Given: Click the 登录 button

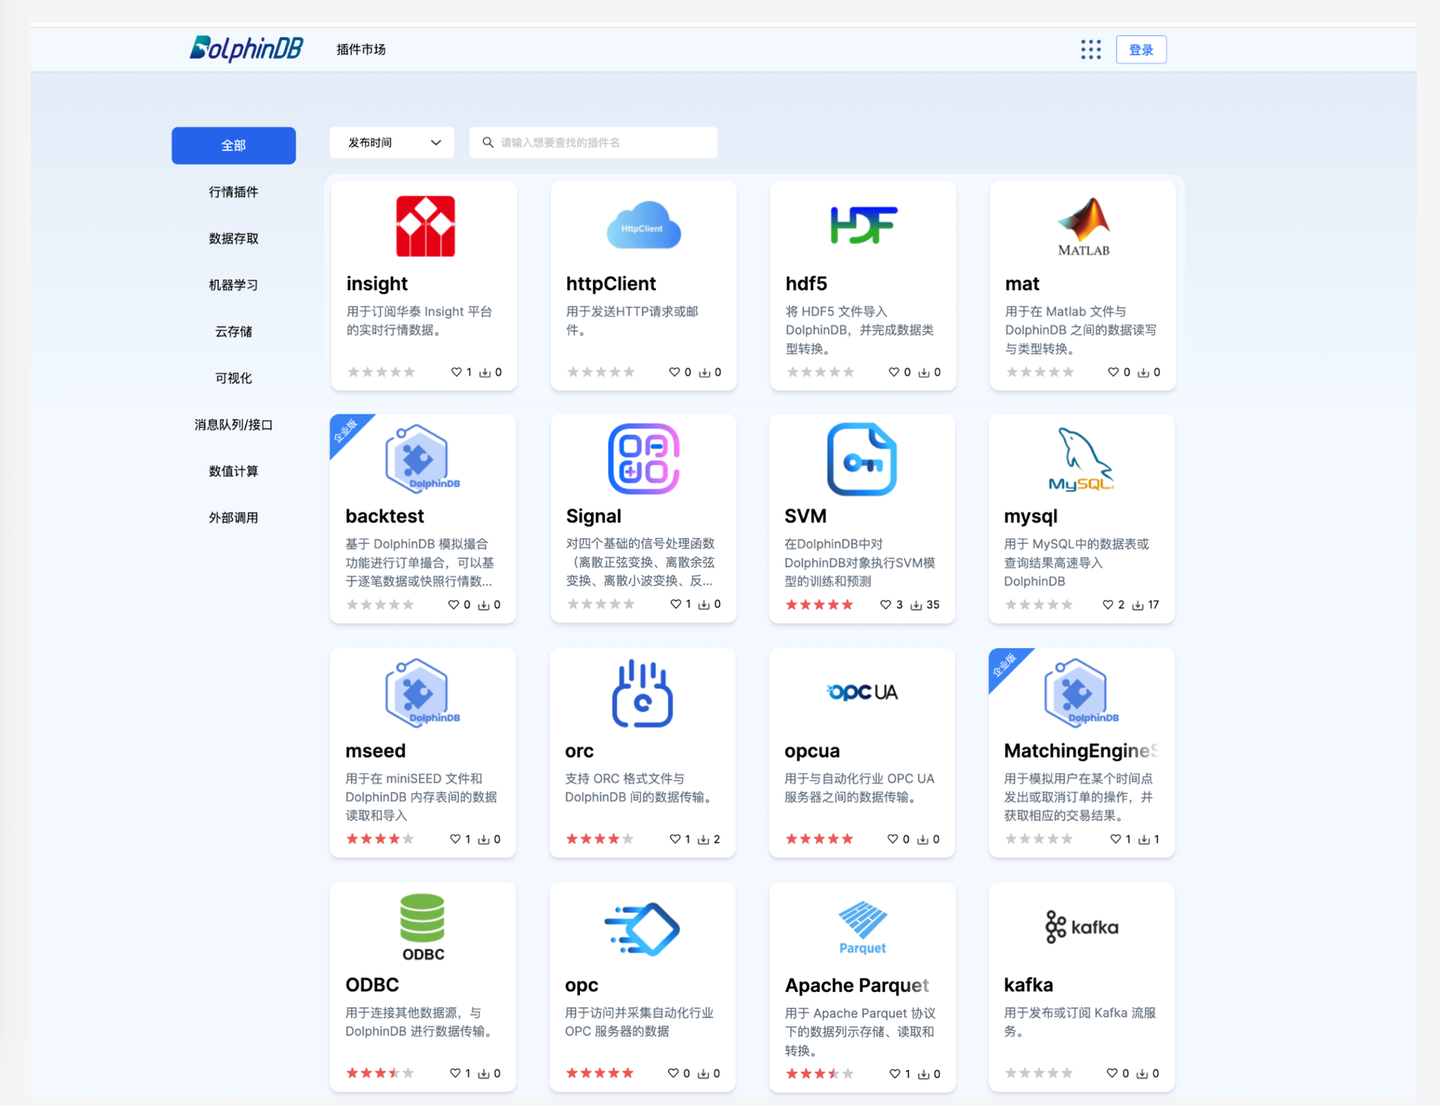Looking at the screenshot, I should [1141, 48].
